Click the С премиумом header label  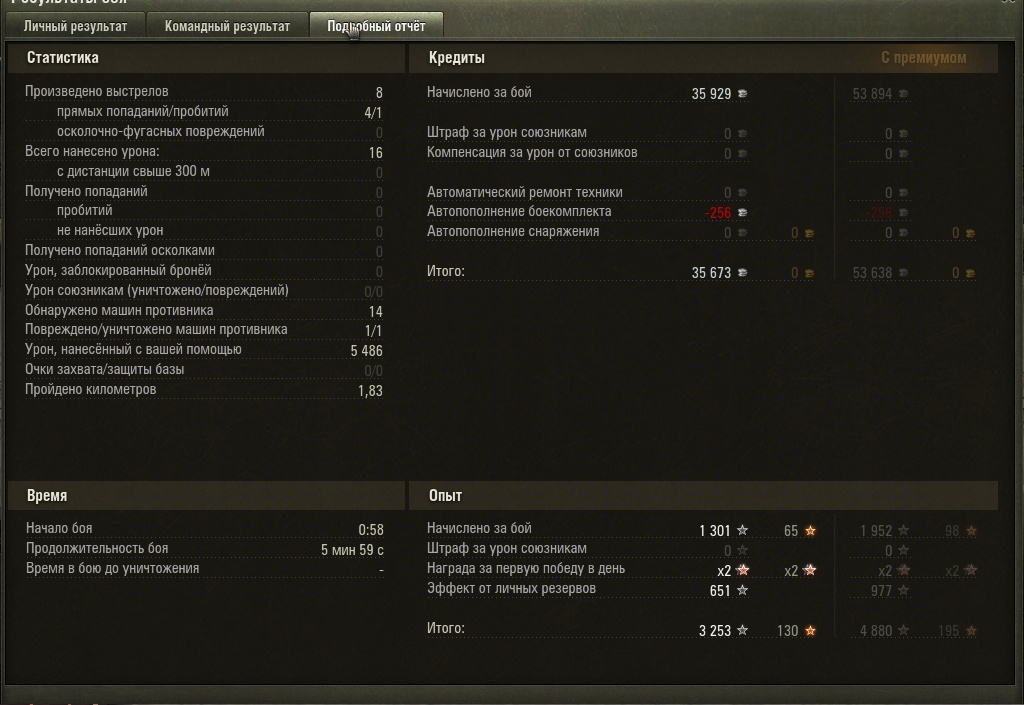pos(923,57)
